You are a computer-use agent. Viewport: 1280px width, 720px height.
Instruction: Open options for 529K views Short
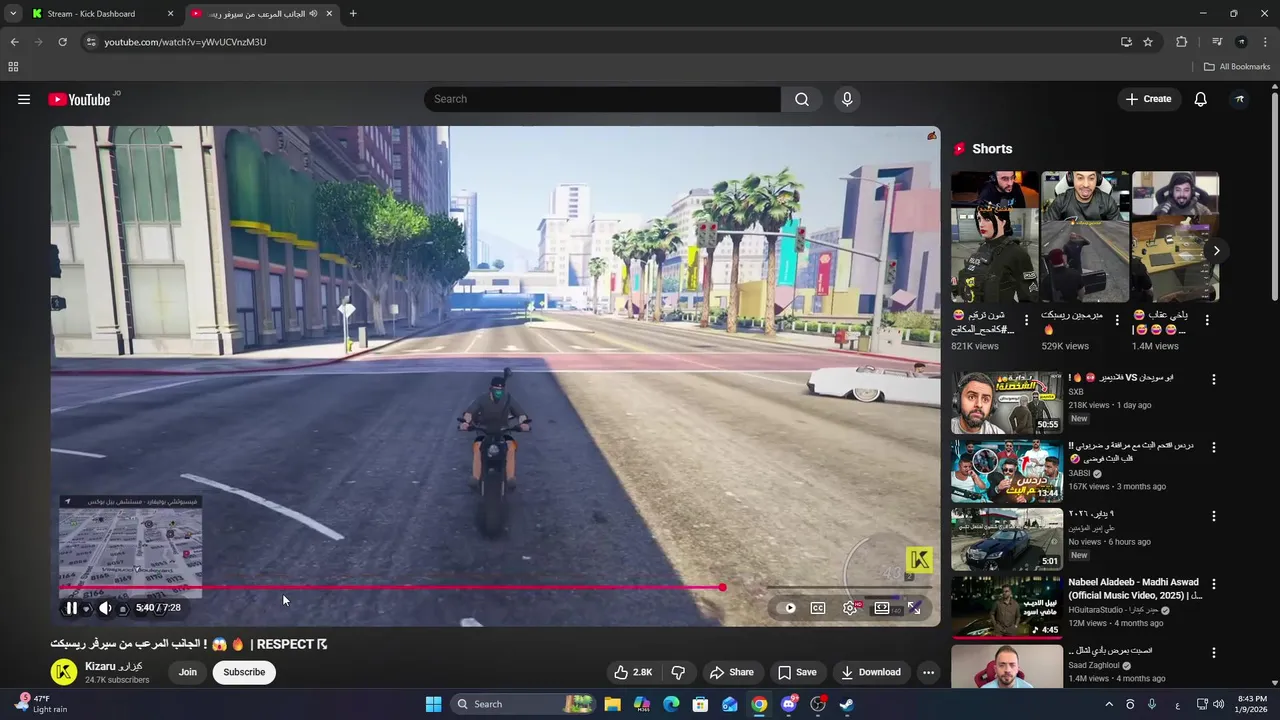[x=1117, y=321]
